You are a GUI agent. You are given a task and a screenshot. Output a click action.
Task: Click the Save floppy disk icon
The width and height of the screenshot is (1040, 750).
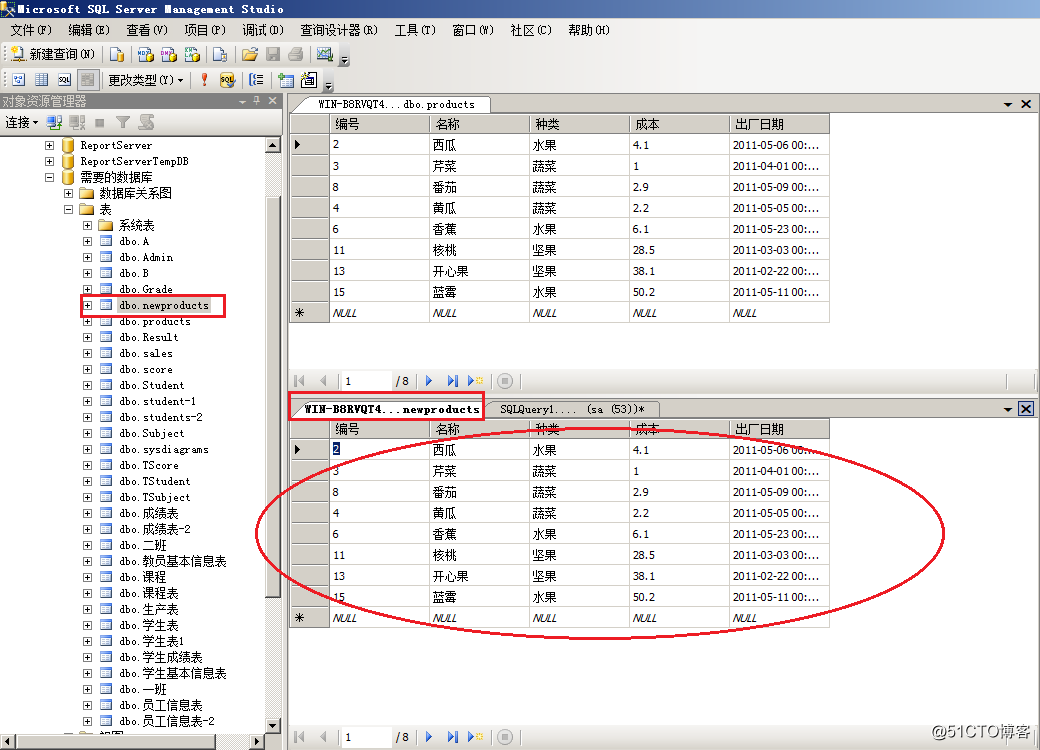click(x=273, y=54)
